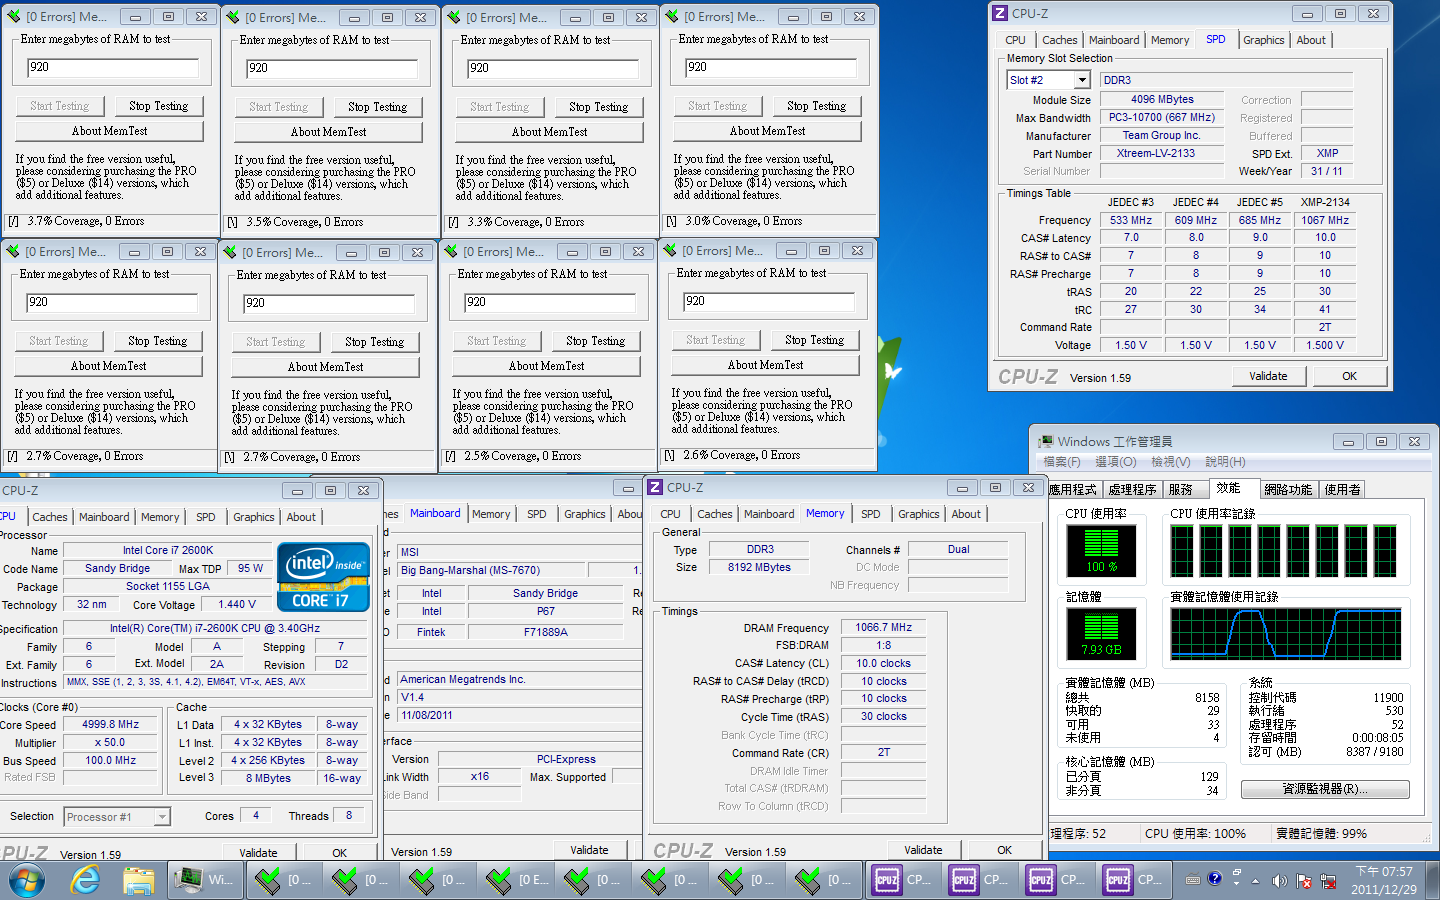The image size is (1440, 900).
Task: Click title icon of MemTest 3.3% Coverage window
Action: coord(454,17)
